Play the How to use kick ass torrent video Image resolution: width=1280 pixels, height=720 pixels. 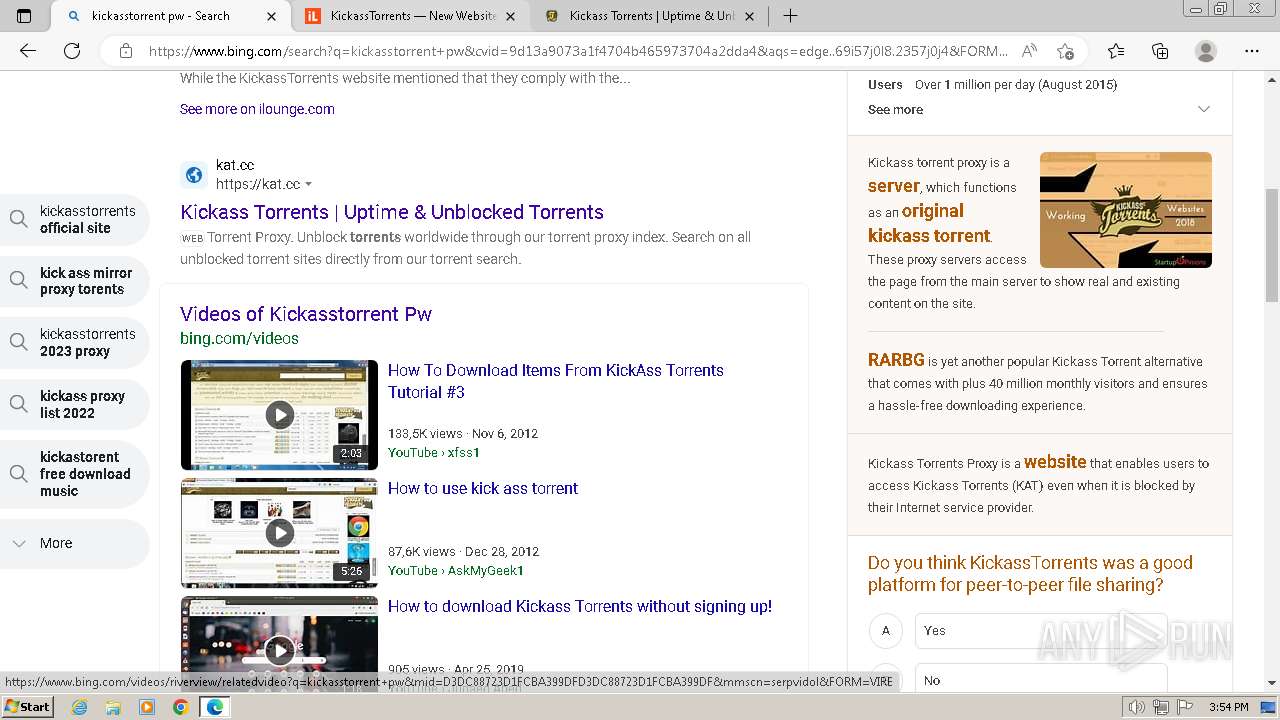[279, 533]
